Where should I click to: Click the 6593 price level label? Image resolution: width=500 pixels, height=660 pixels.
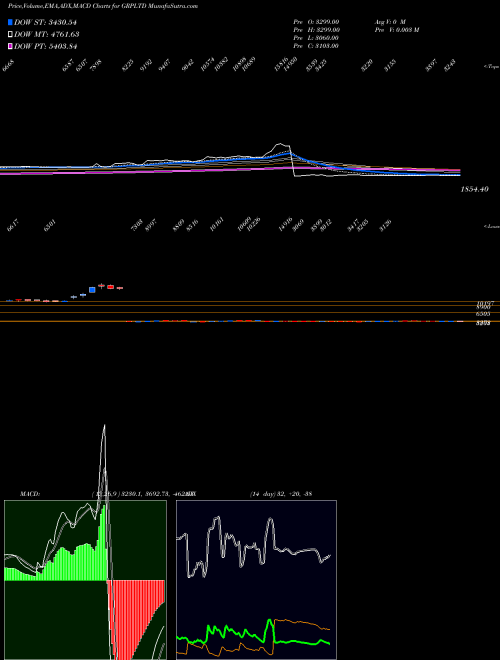tap(485, 313)
